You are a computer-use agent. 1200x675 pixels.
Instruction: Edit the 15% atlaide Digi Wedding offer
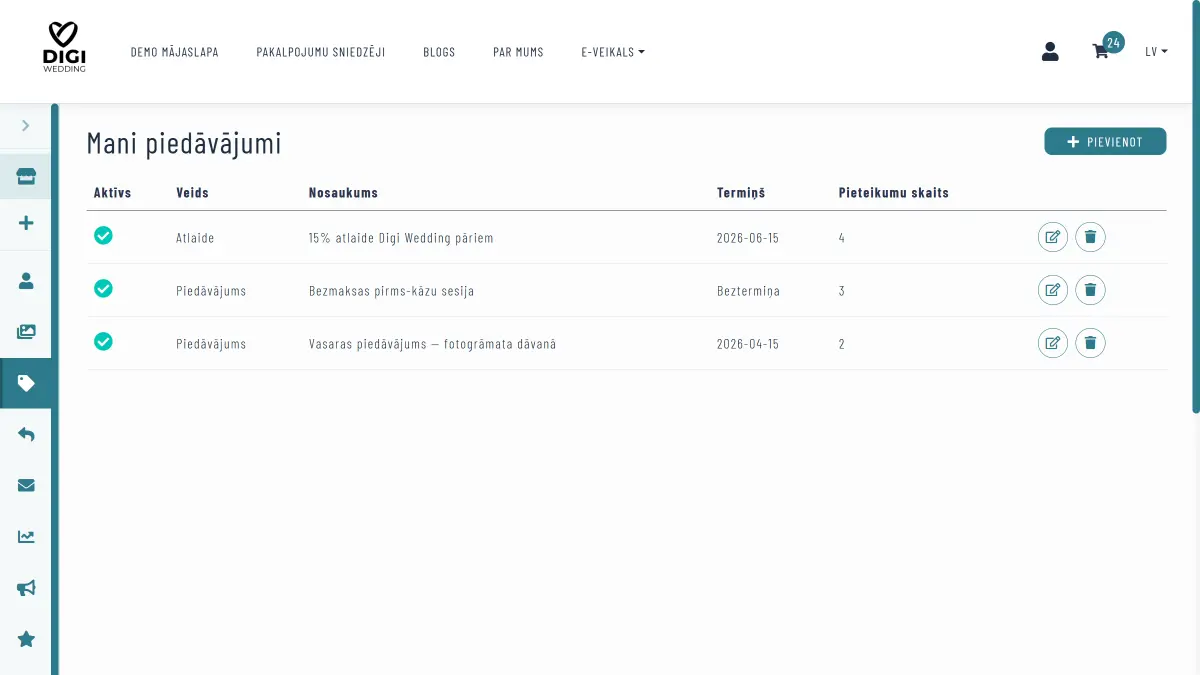(1053, 237)
